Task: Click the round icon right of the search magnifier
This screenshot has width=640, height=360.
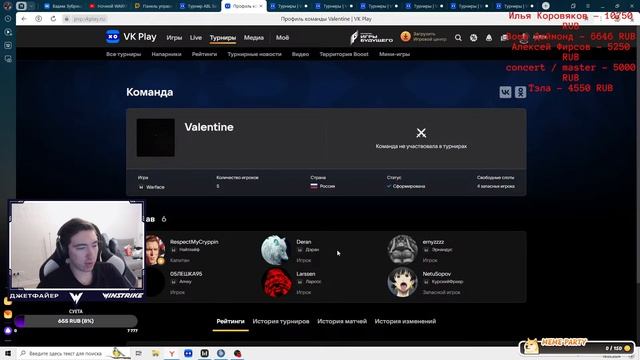Action: [x=473, y=38]
